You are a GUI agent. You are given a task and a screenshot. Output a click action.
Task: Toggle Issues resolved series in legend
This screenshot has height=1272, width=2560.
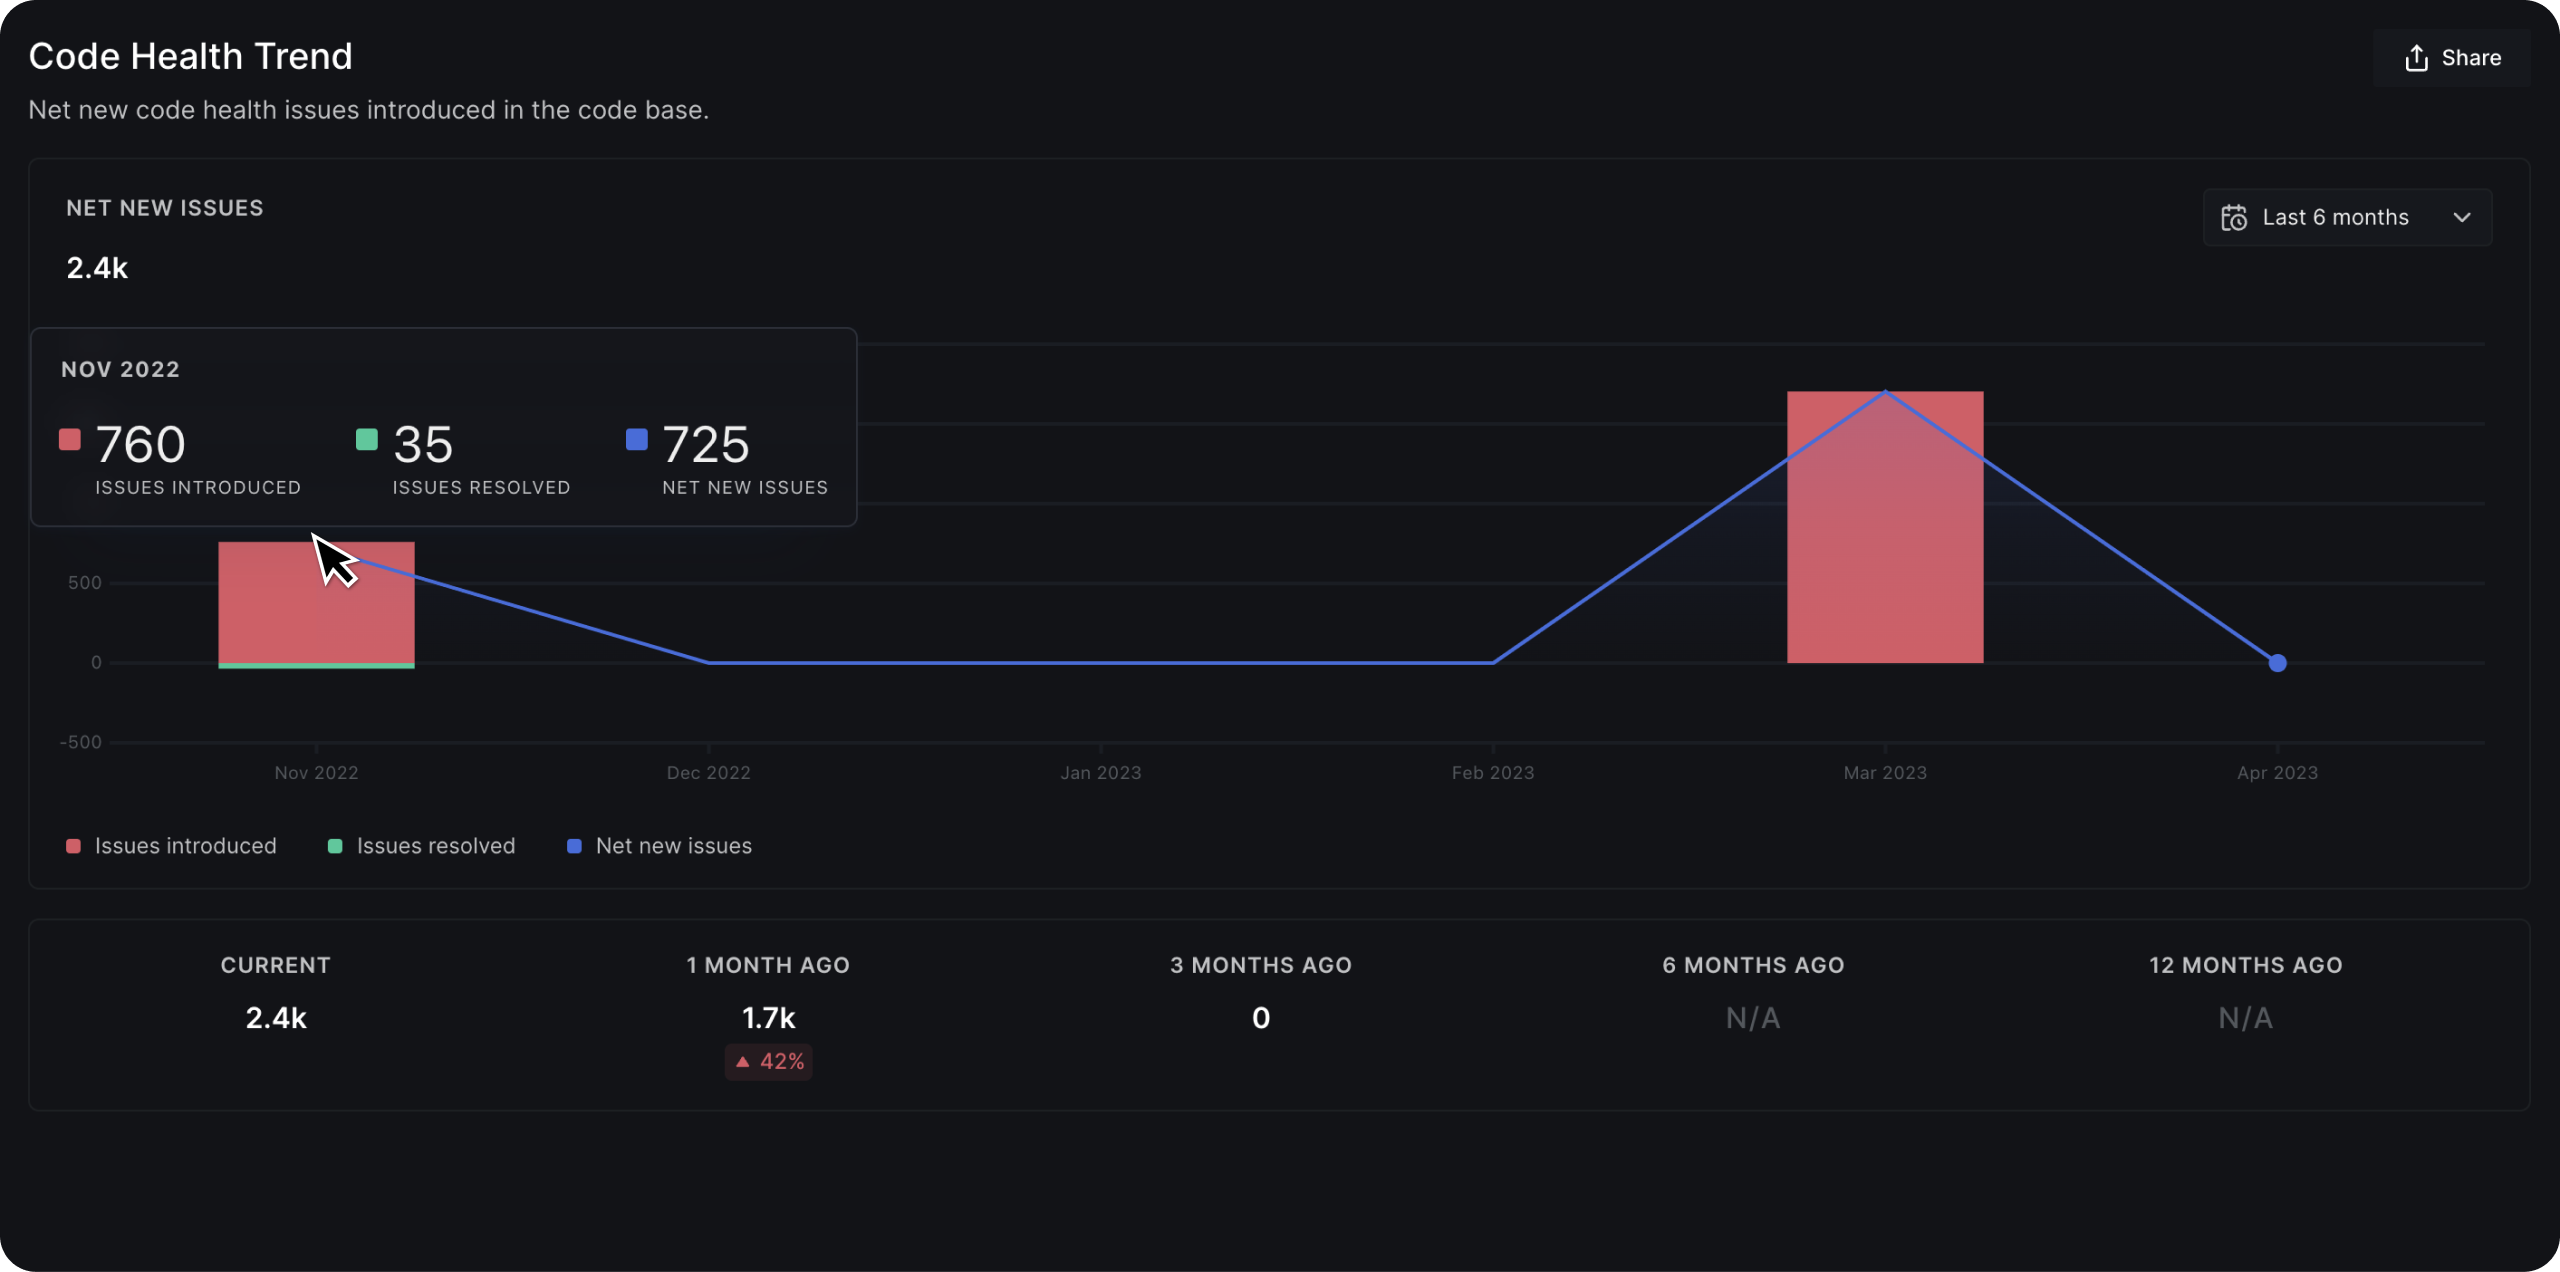coord(435,846)
